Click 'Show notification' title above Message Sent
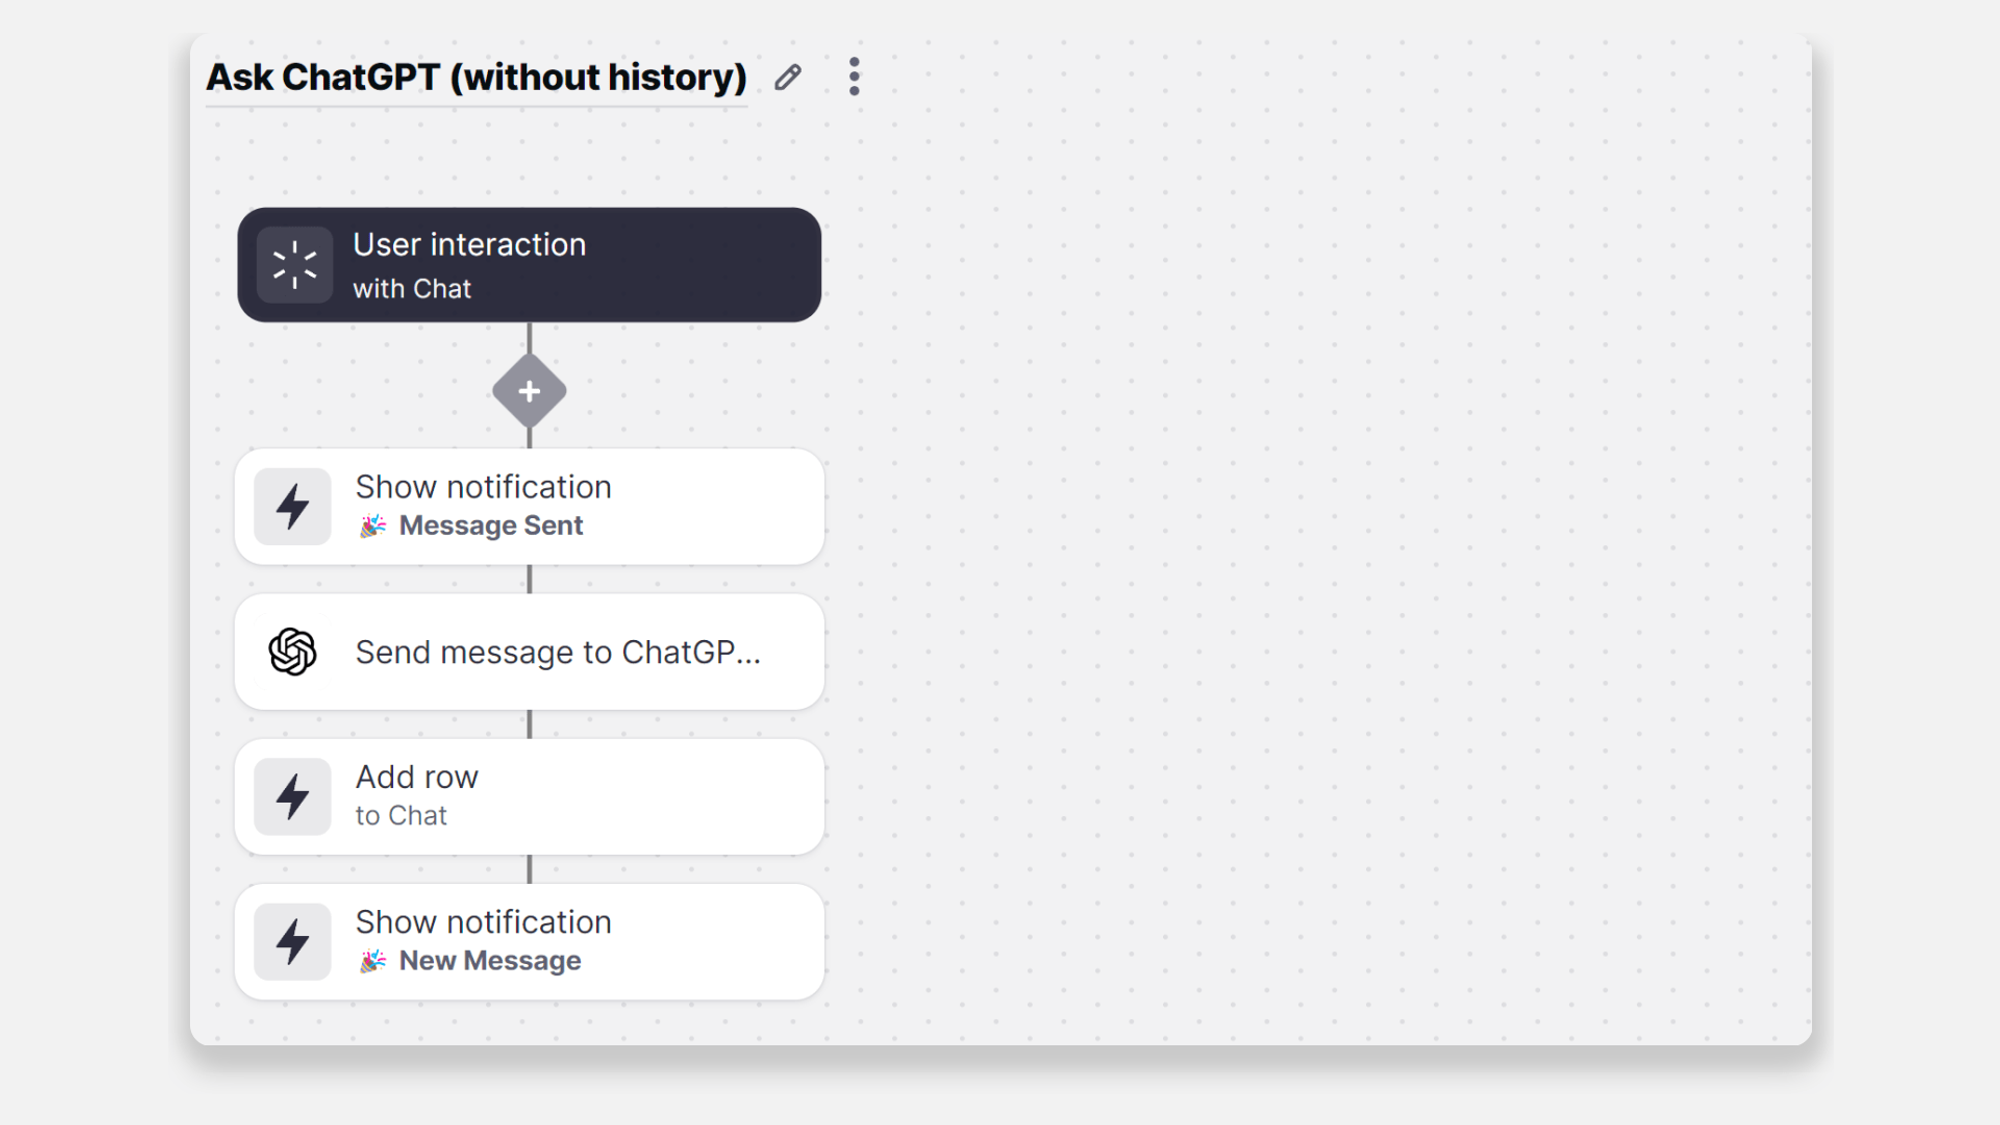The image size is (2000, 1125). [x=483, y=487]
